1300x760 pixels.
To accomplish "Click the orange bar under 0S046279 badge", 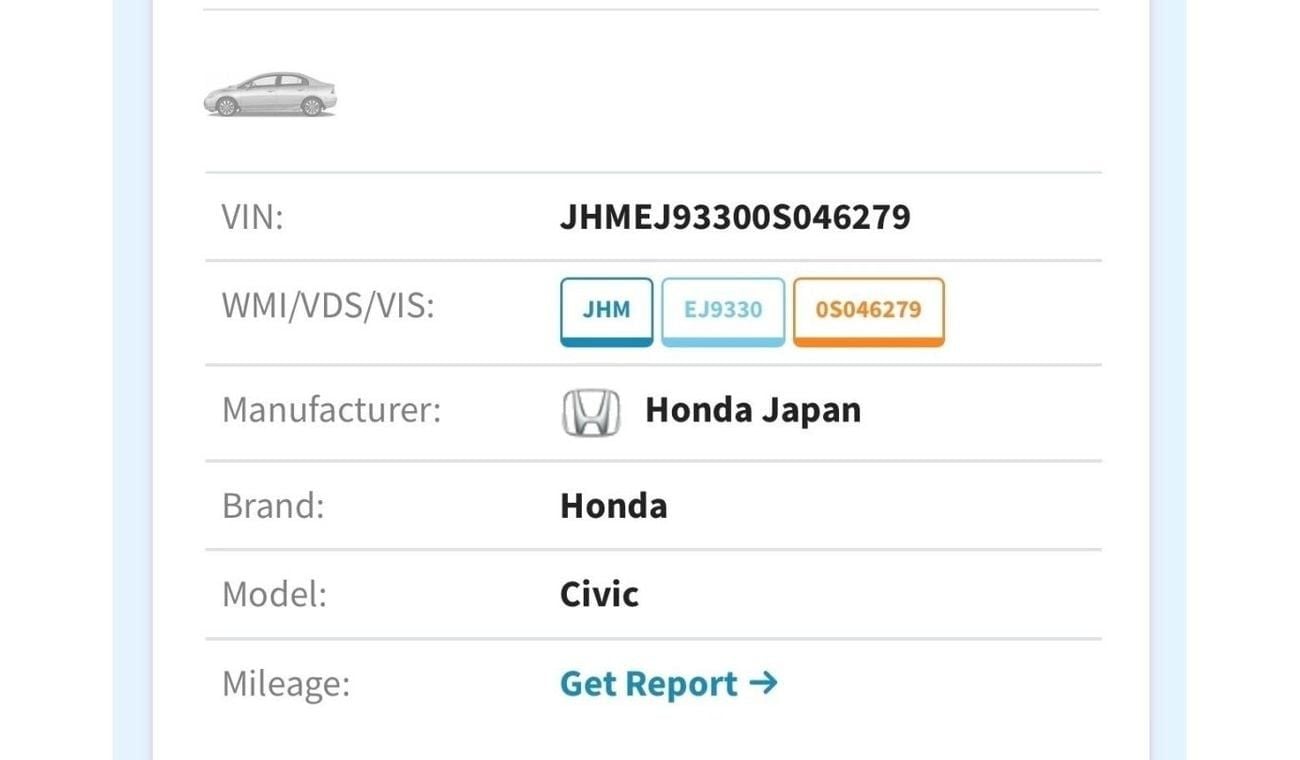I will click(868, 342).
